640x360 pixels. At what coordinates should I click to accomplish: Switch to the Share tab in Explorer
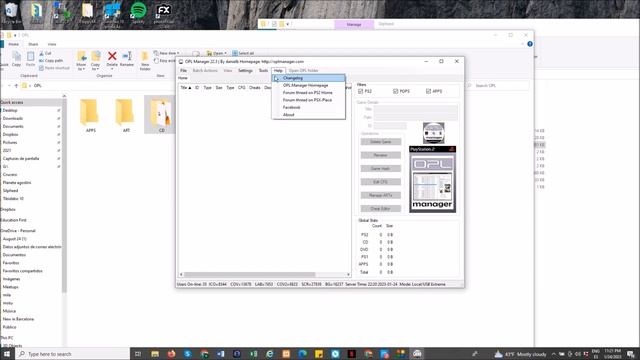click(33, 44)
